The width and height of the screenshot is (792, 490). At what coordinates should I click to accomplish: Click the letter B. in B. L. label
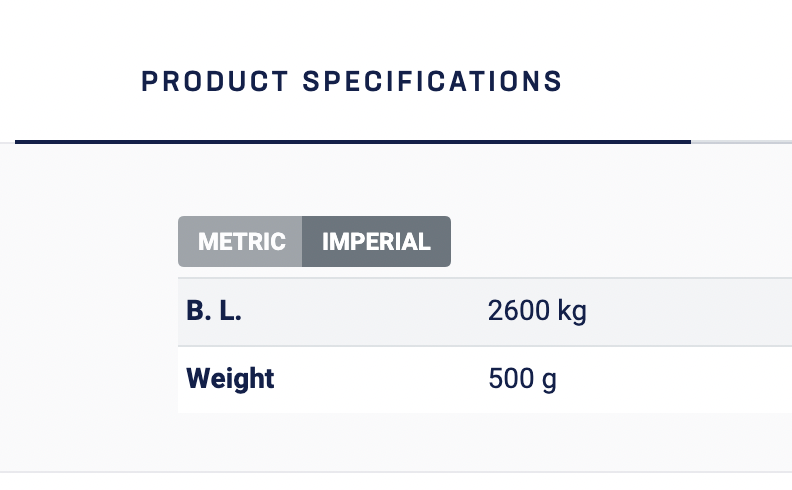[197, 312]
